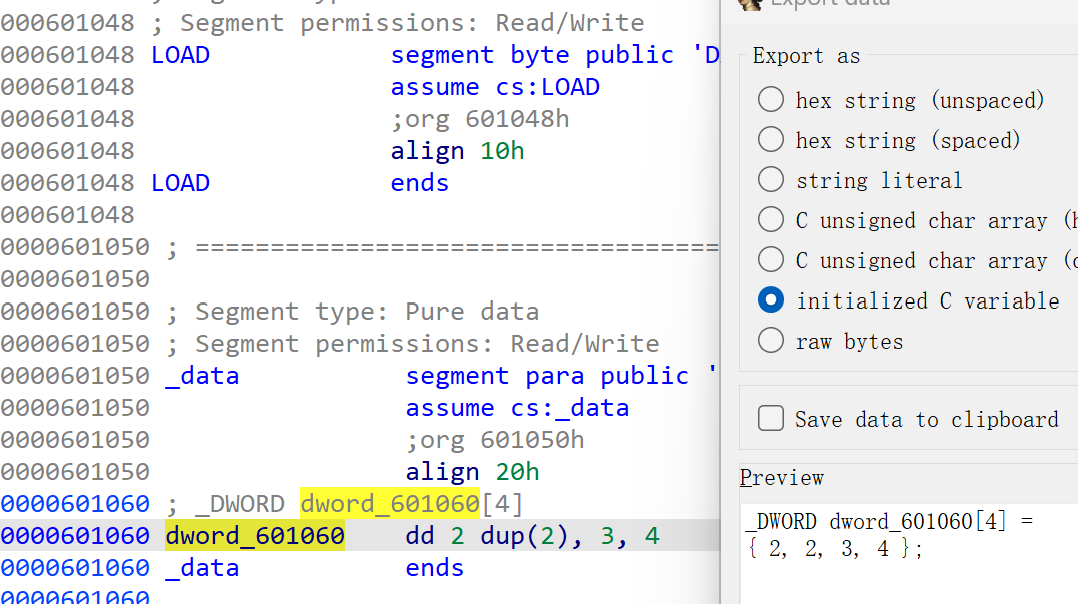1078x604 pixels.
Task: Choose the raw bytes export option
Action: [x=771, y=341]
